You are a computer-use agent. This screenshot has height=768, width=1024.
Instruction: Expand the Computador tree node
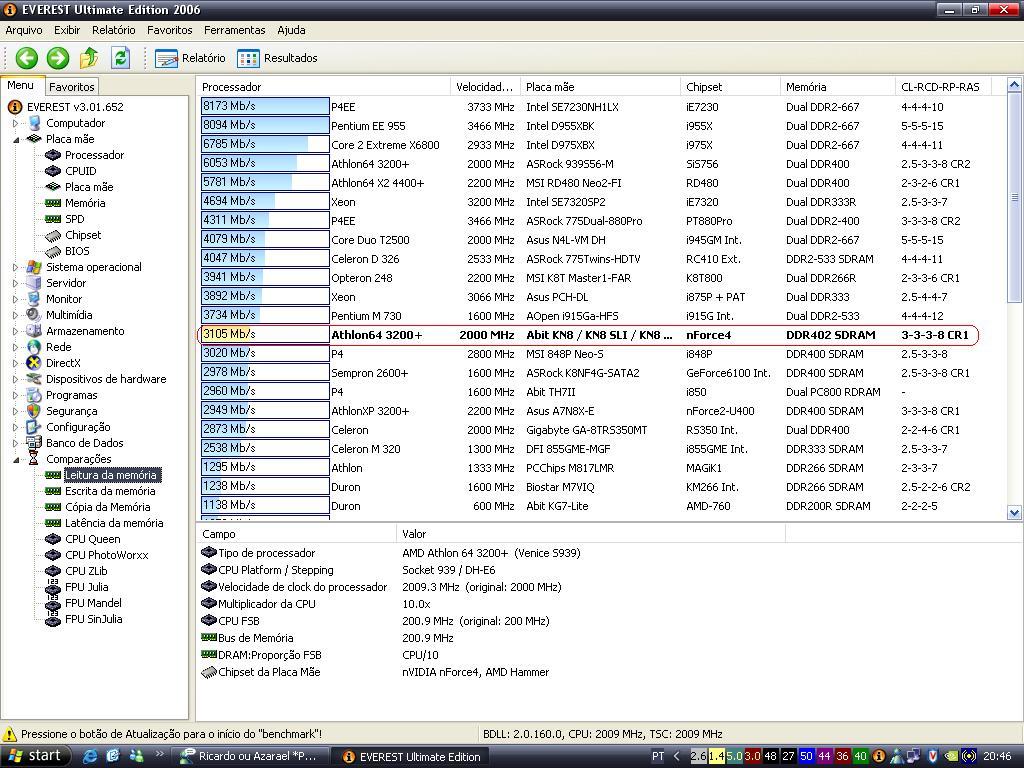(x=16, y=123)
